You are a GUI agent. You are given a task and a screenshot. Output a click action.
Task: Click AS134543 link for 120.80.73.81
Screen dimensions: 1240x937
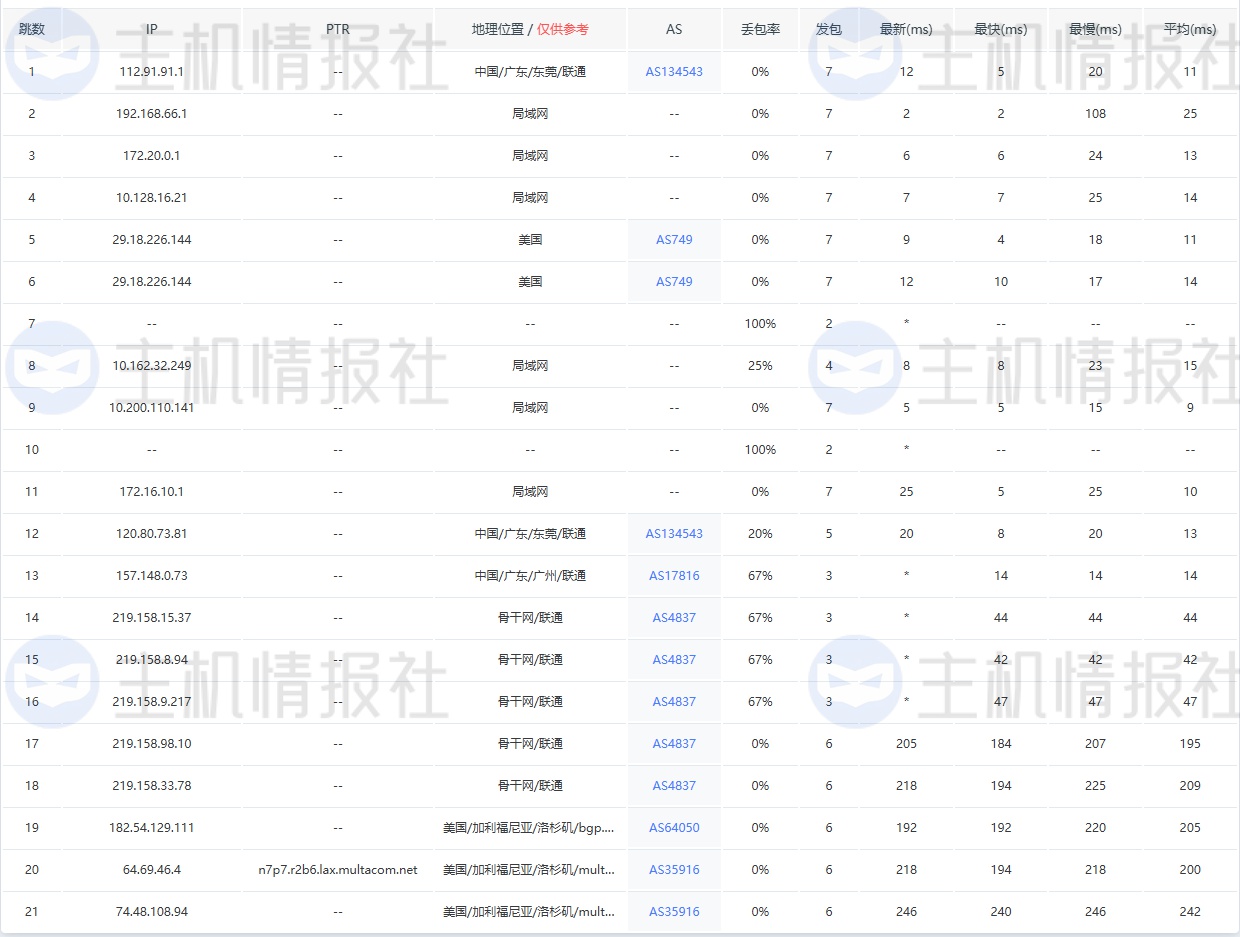click(674, 534)
